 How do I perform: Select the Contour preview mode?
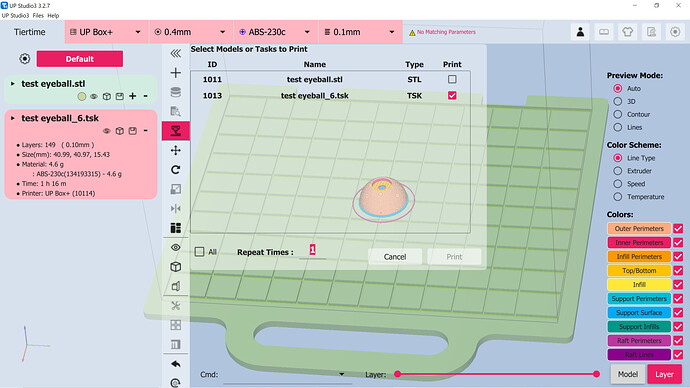tap(618, 114)
